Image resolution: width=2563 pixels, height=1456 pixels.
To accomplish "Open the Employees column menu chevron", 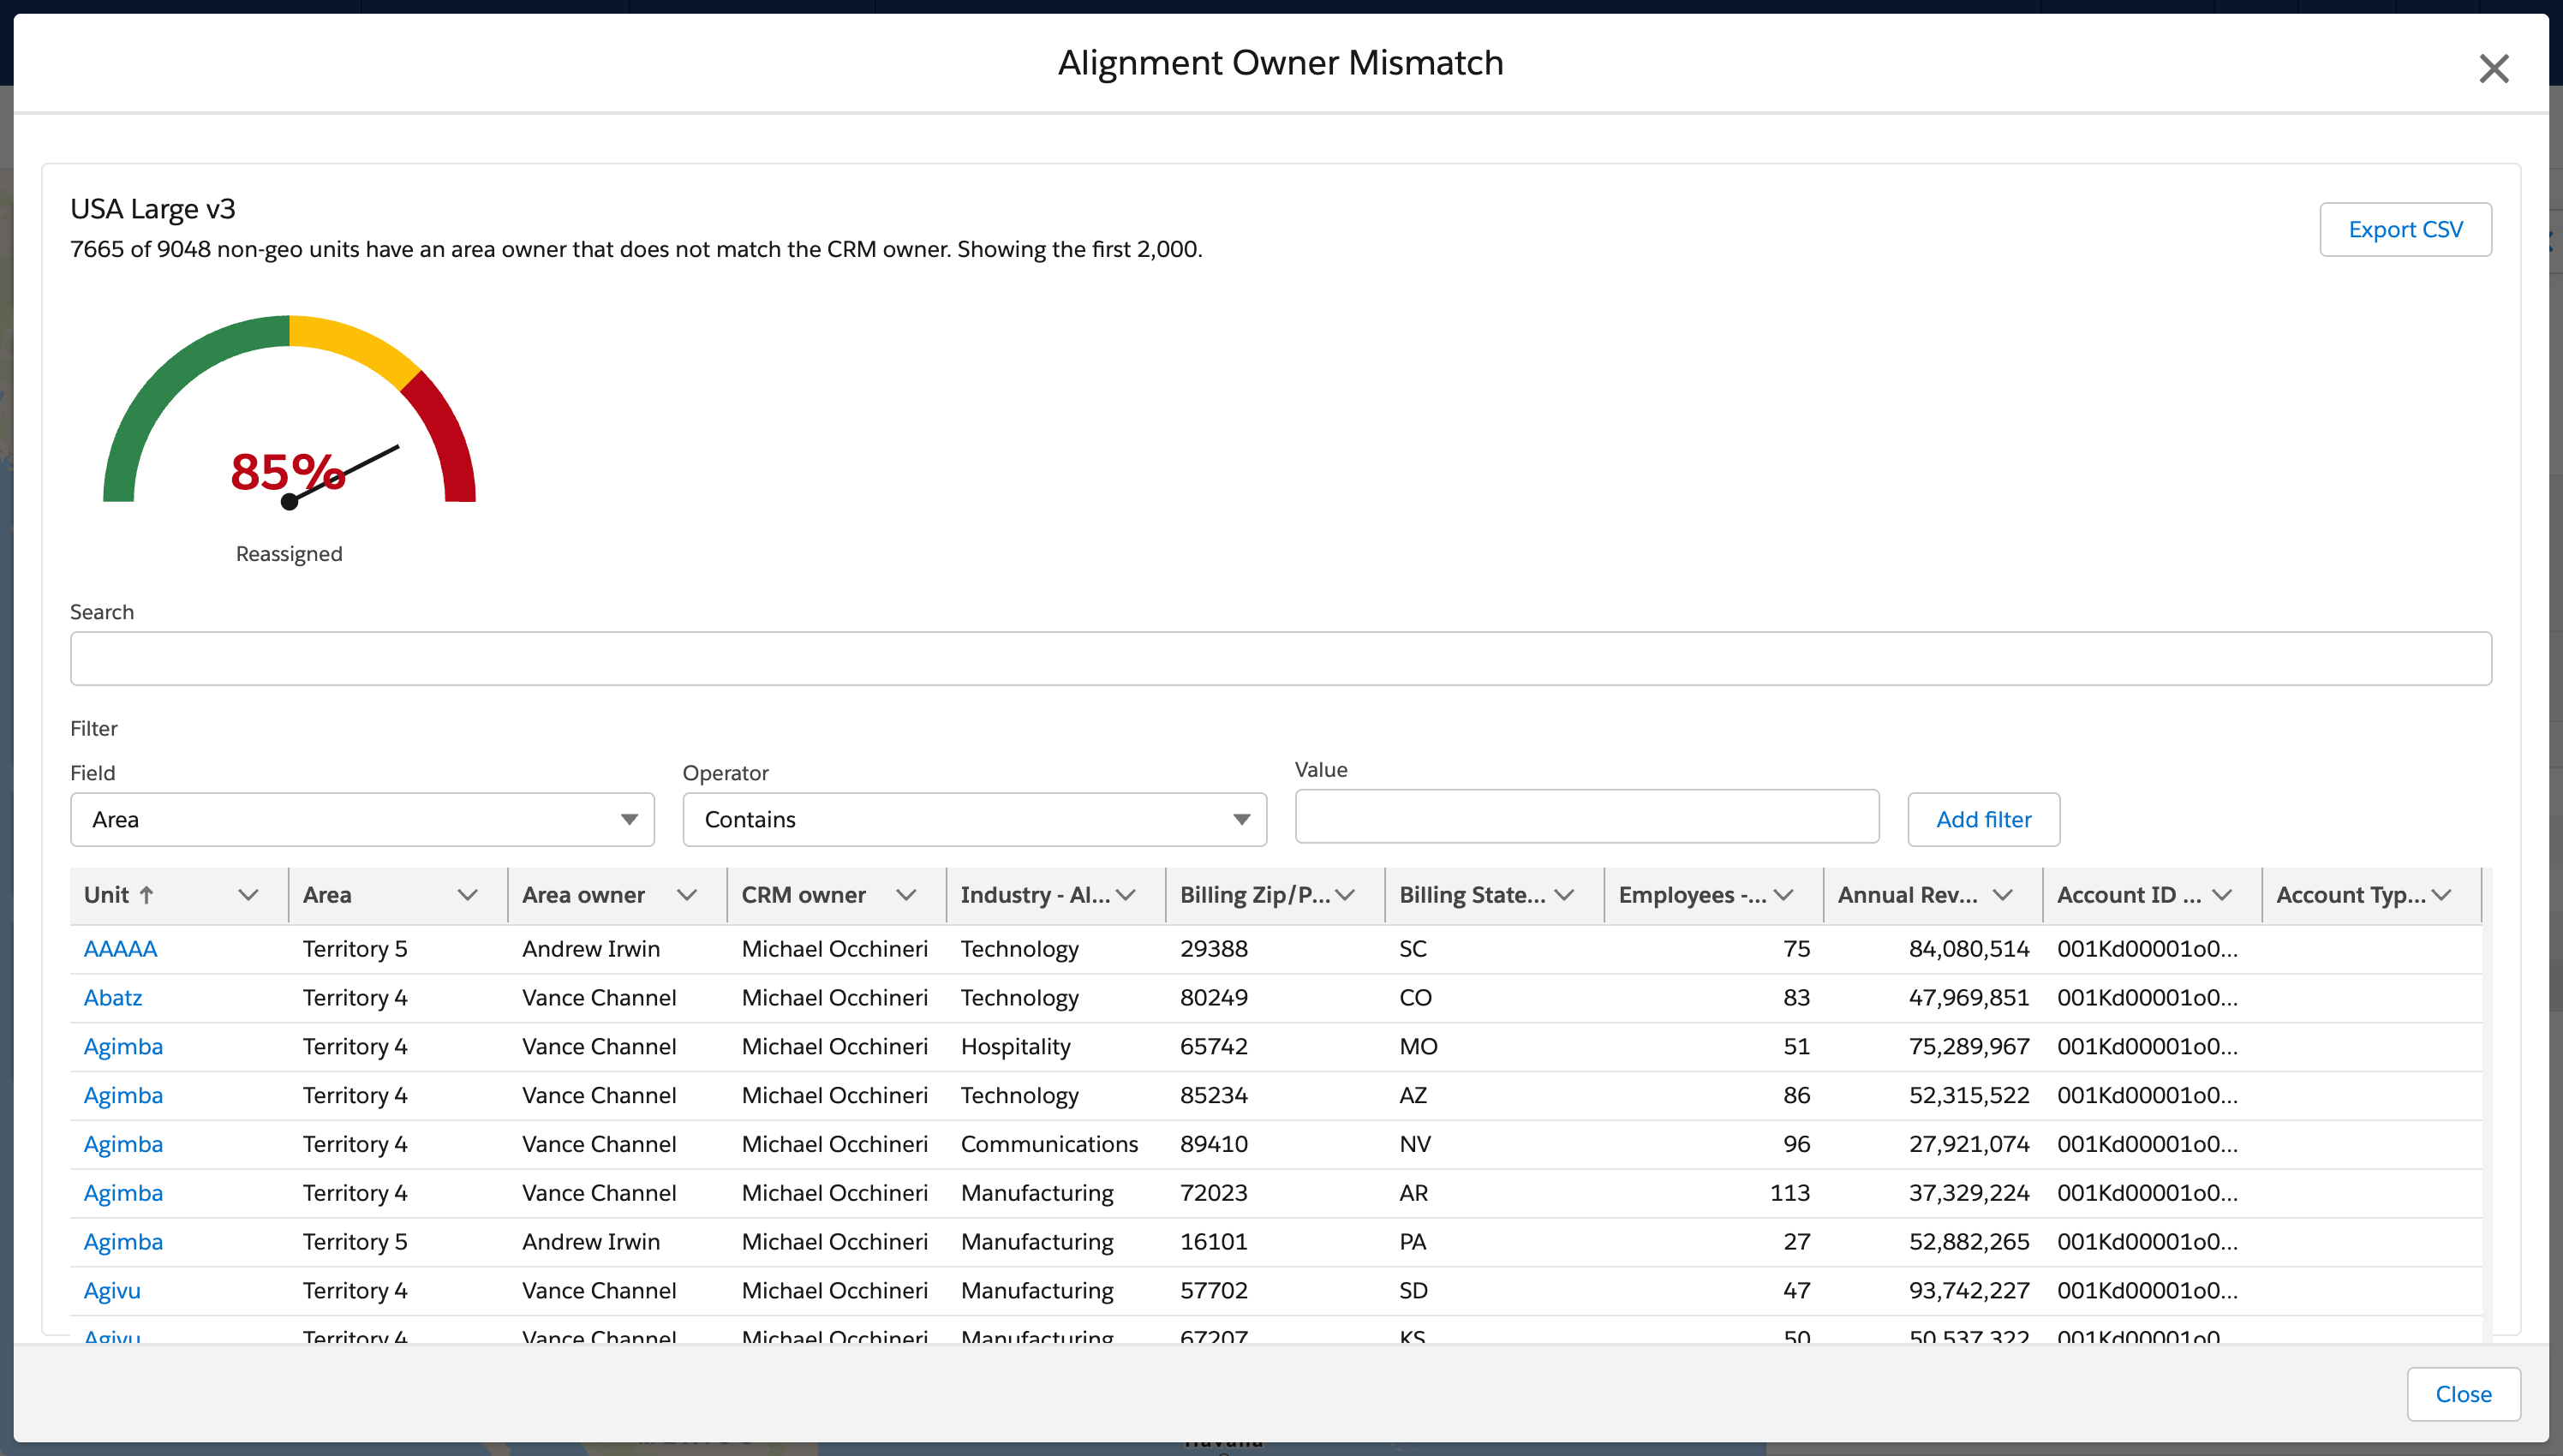I will (x=1783, y=895).
